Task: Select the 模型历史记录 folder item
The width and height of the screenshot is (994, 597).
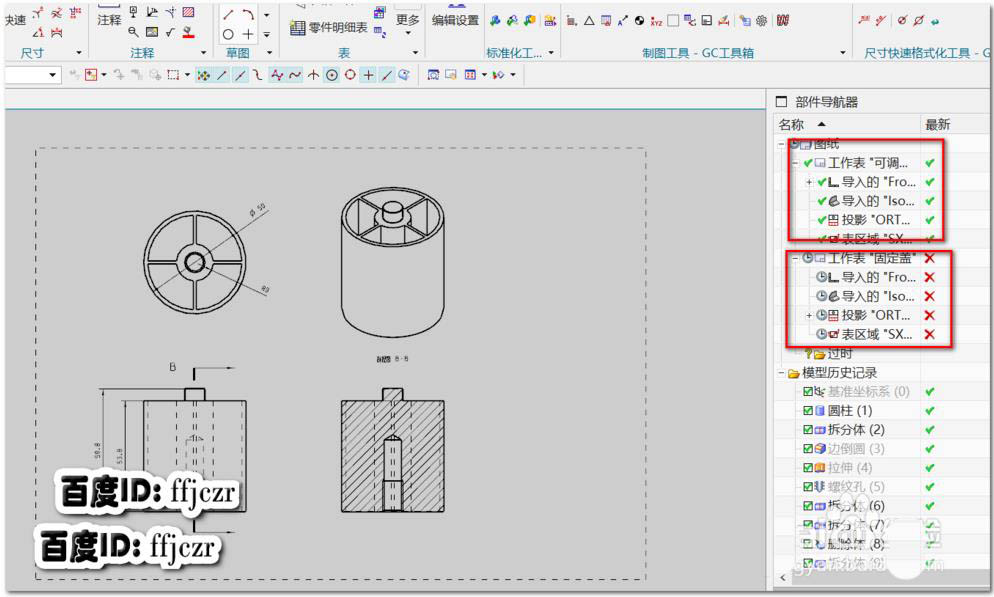Action: pyautogui.click(x=839, y=373)
